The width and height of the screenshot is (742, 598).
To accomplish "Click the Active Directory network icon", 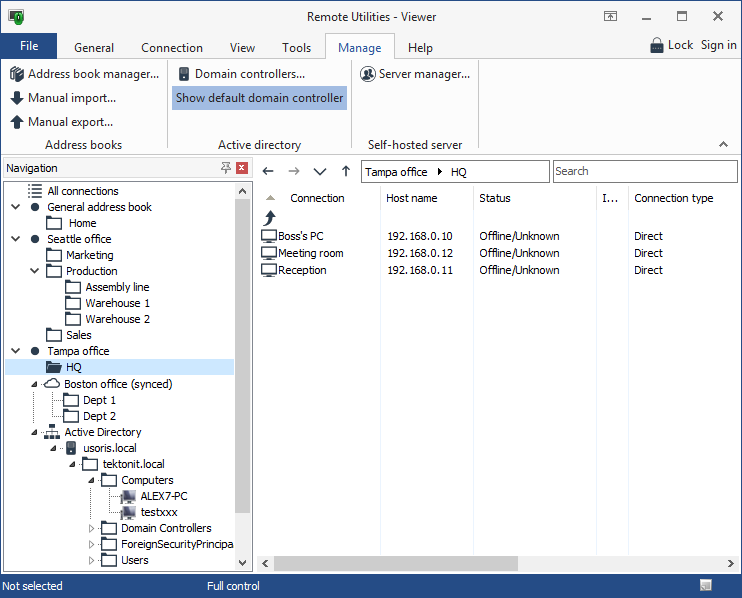I will pos(52,432).
